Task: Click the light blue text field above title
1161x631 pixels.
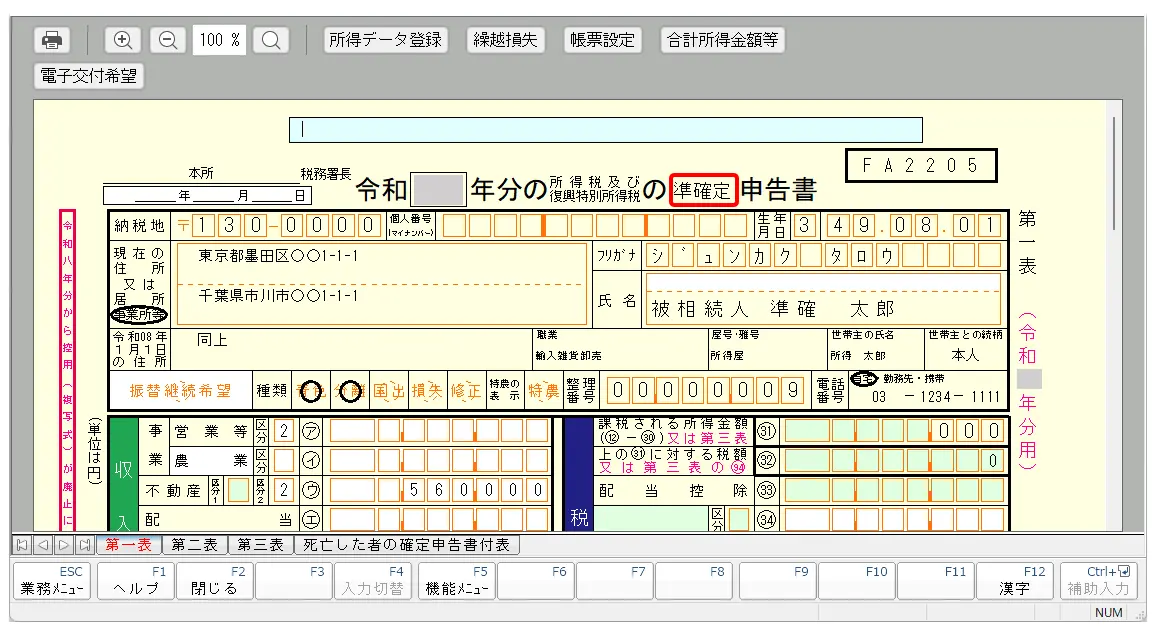Action: [606, 130]
